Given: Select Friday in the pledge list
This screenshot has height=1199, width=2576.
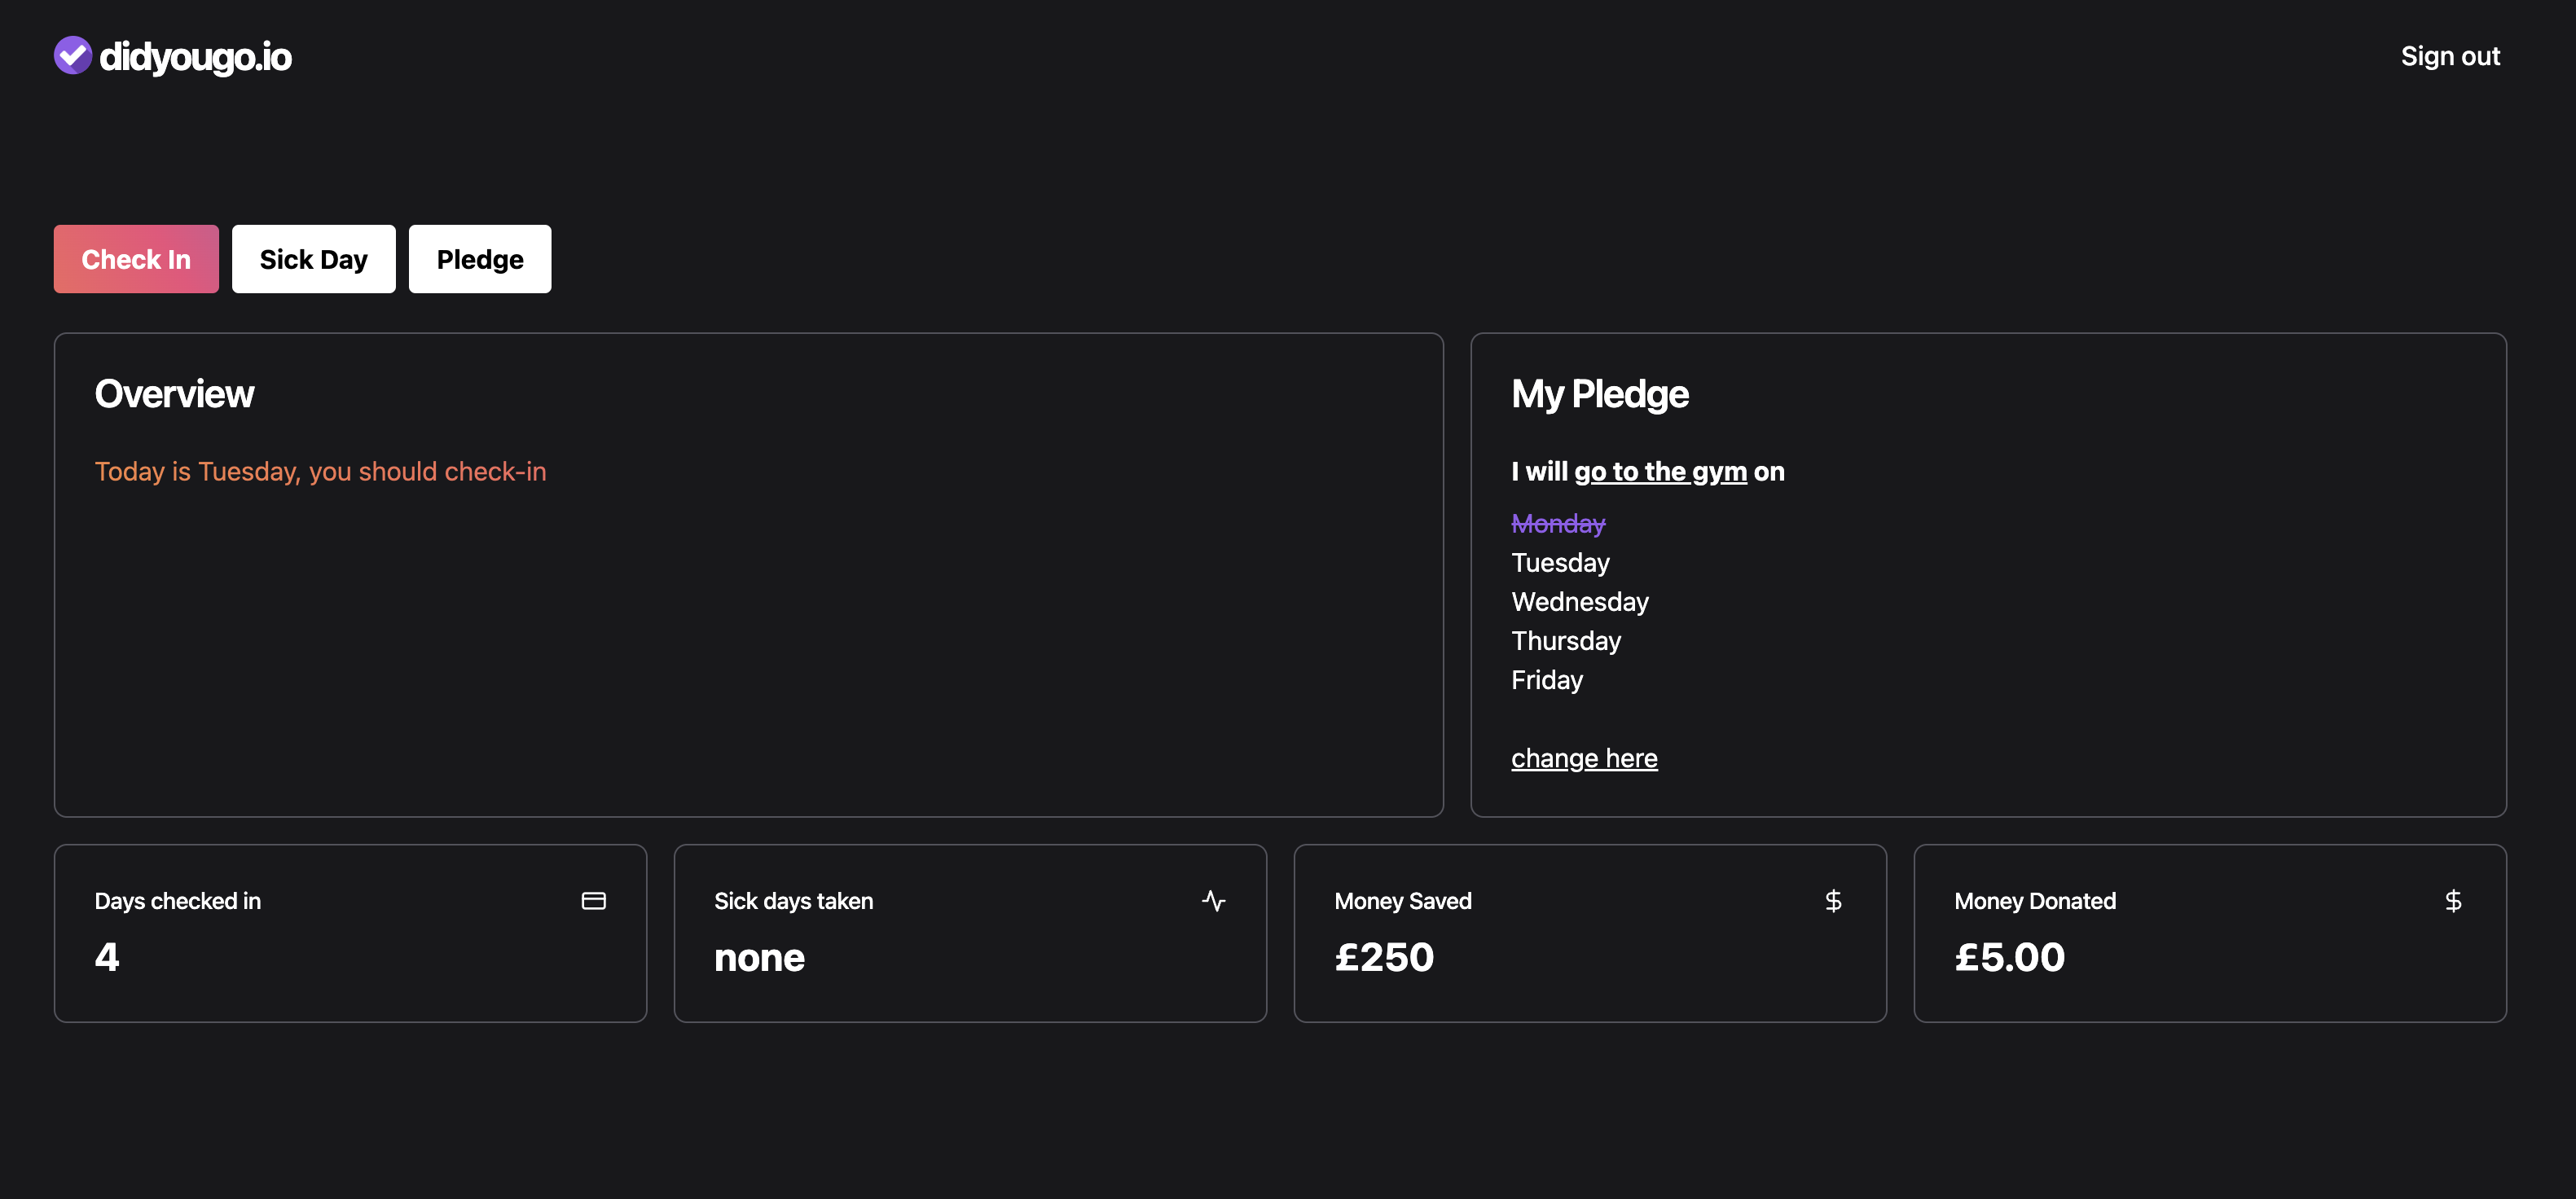Looking at the screenshot, I should pos(1547,680).
